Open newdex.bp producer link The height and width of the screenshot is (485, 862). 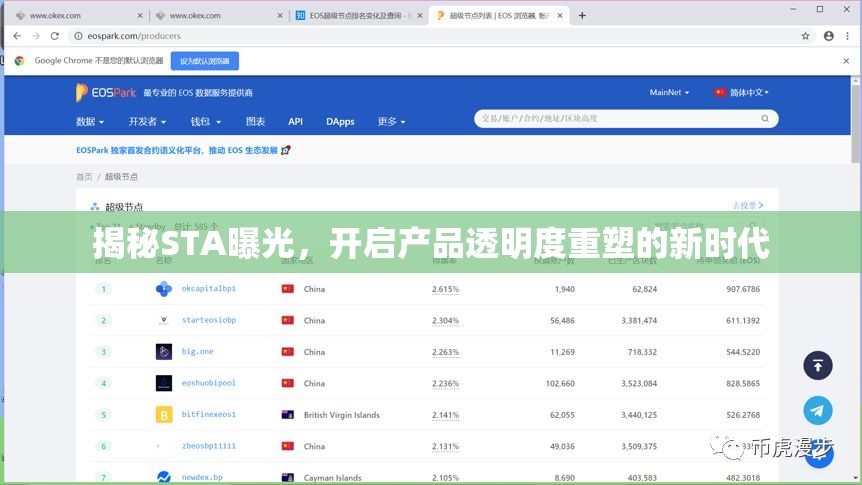point(202,477)
